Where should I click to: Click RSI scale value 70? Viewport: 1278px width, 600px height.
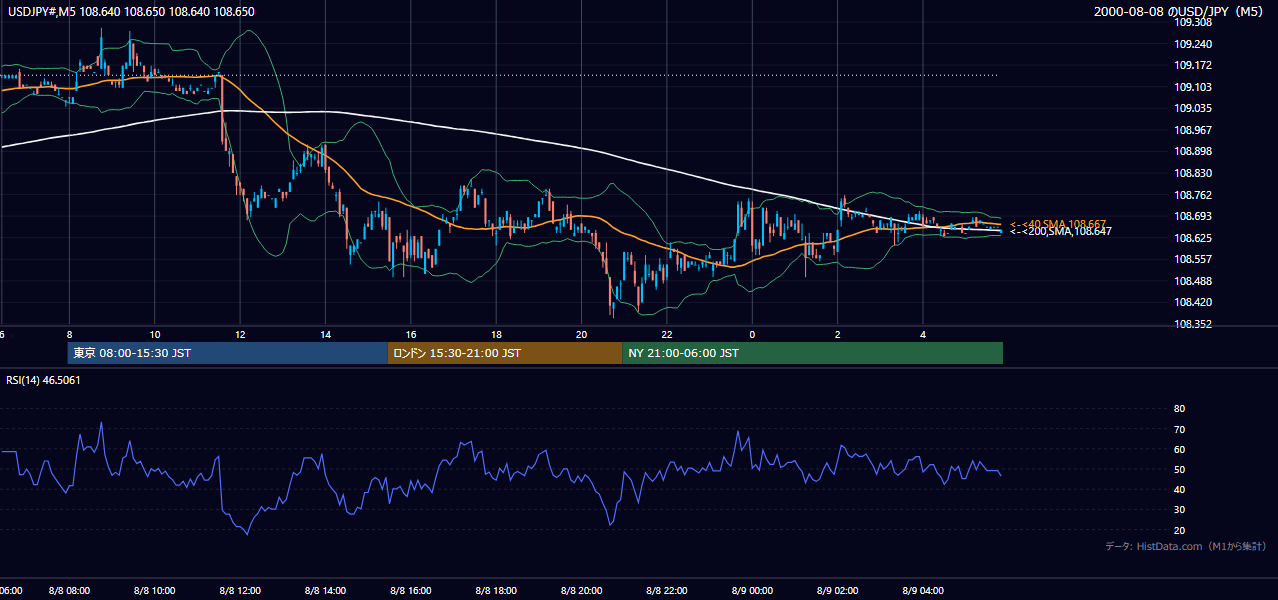tap(1179, 429)
